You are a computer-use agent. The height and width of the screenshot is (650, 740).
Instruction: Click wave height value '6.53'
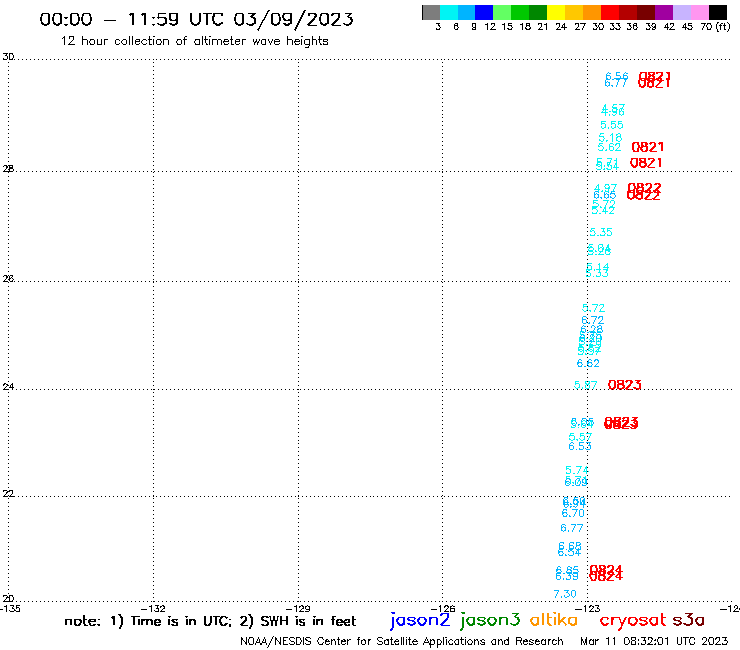[x=580, y=447]
